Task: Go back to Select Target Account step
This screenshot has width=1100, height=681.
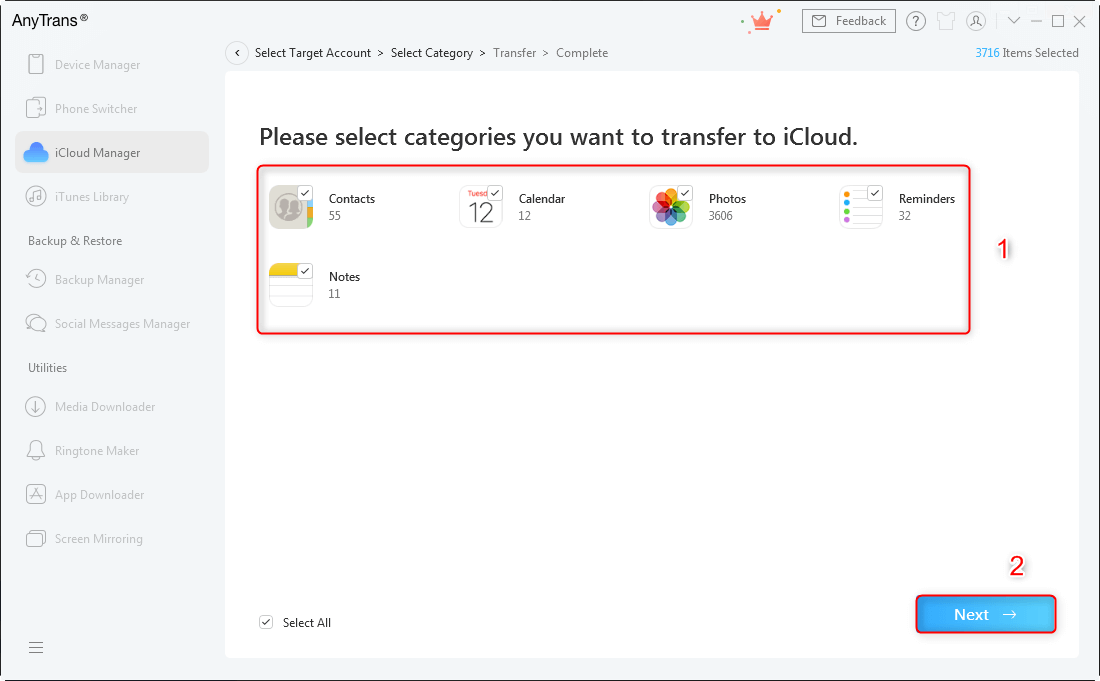Action: 312,53
